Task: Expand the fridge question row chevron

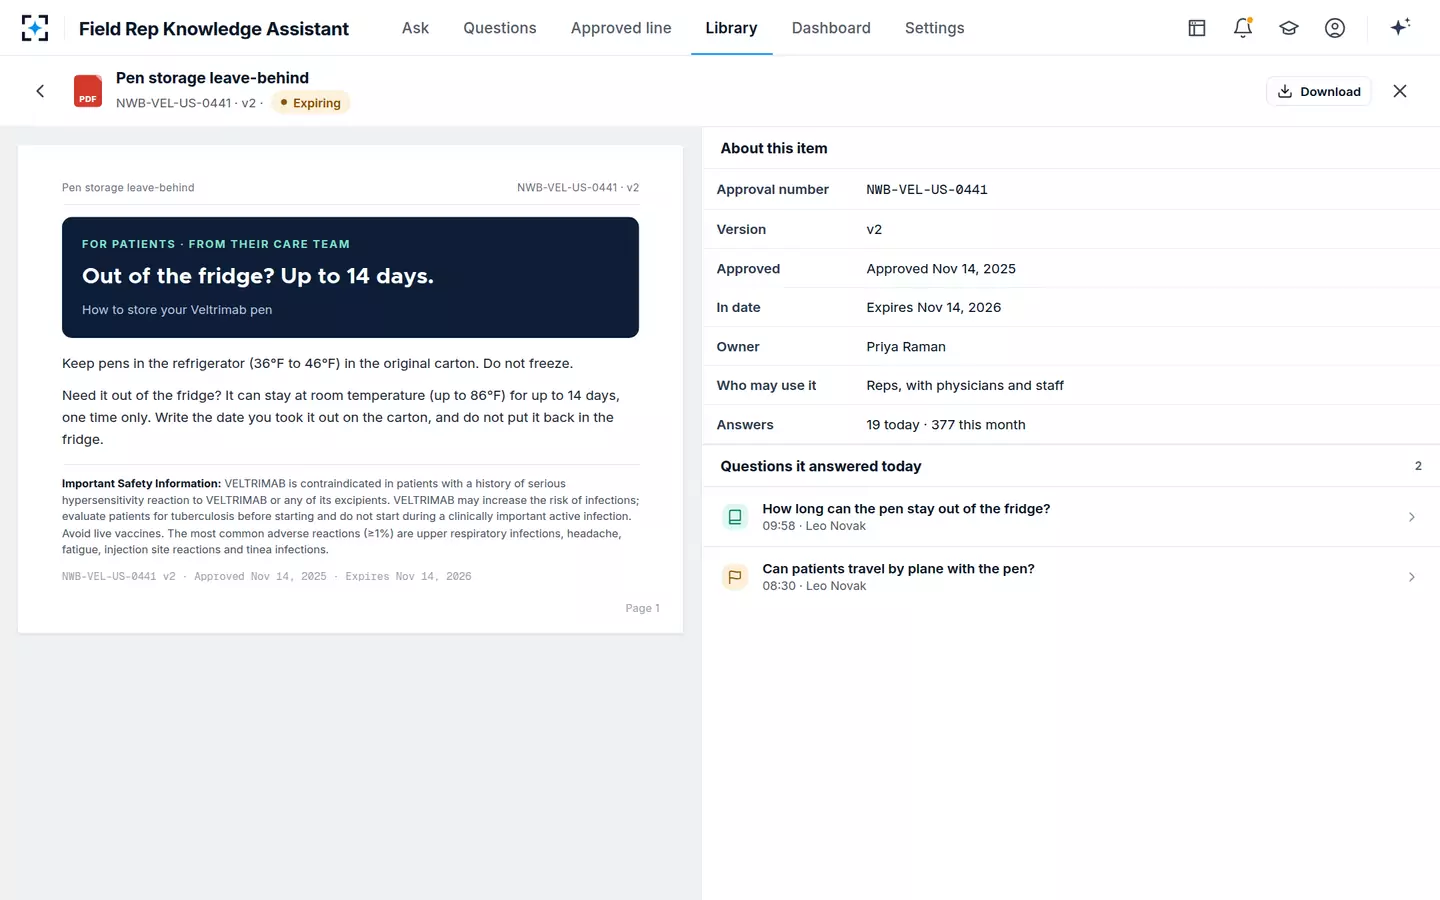Action: pyautogui.click(x=1412, y=517)
